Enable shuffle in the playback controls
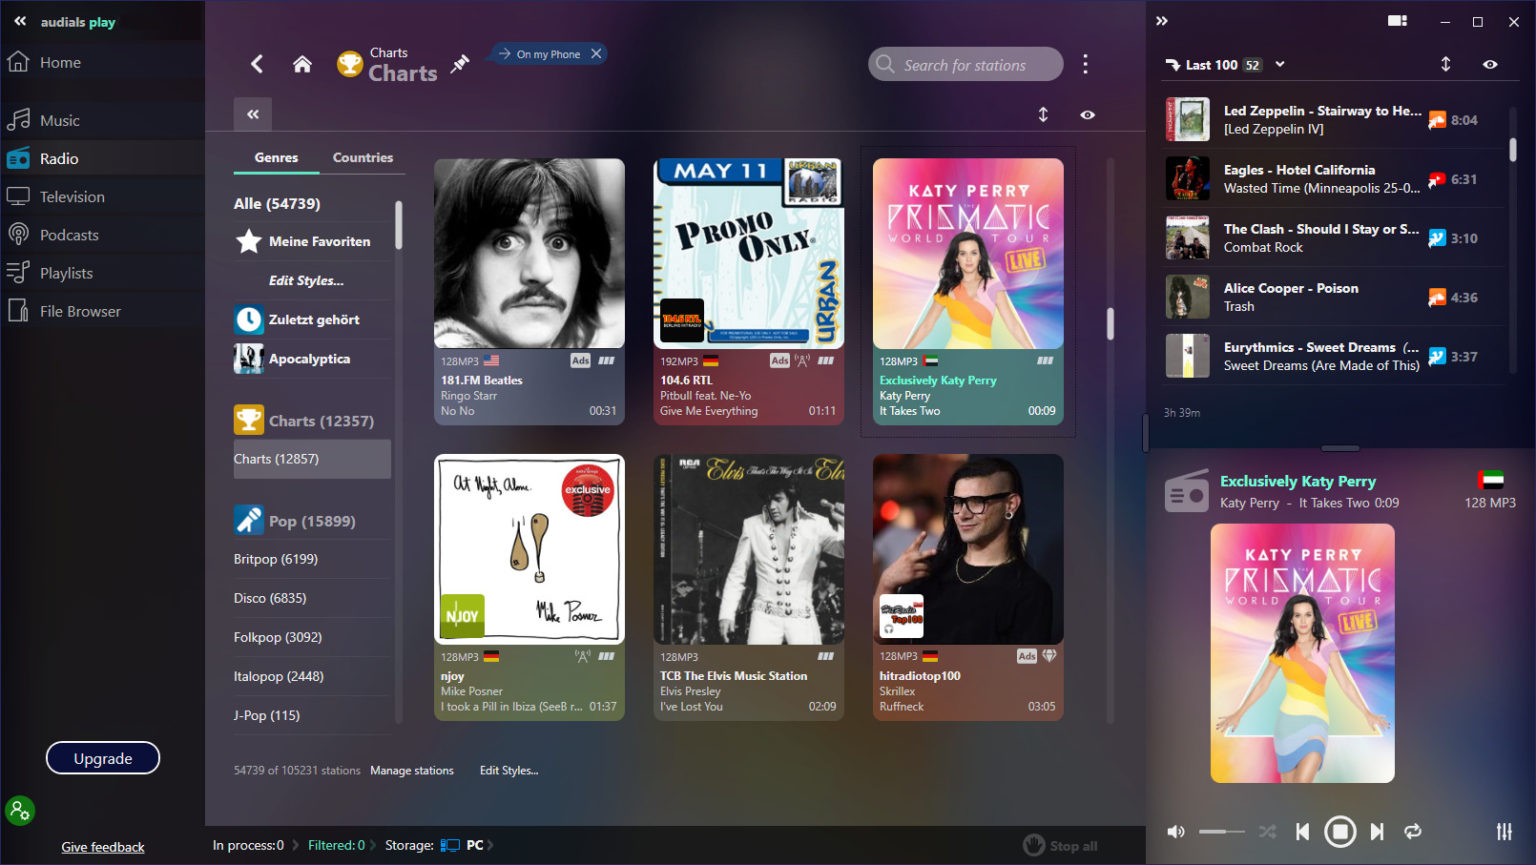The image size is (1536, 865). point(1267,831)
